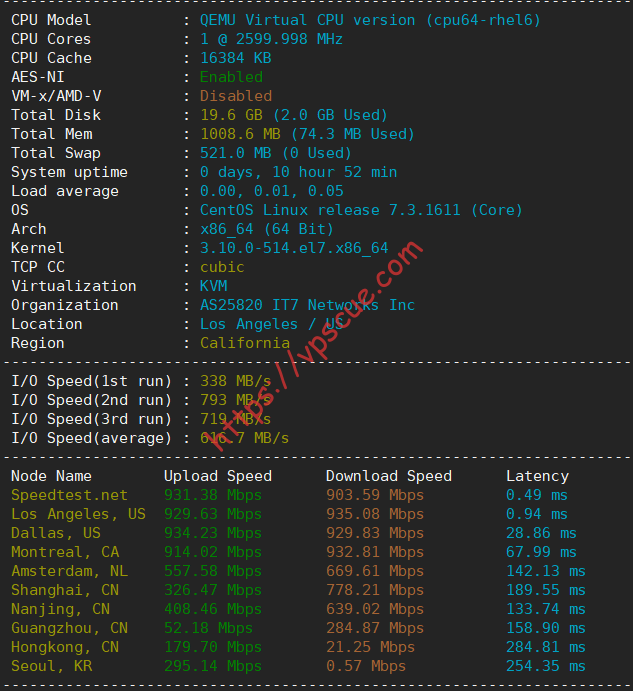The height and width of the screenshot is (691, 633).
Task: Click the California region value
Action: tap(245, 343)
